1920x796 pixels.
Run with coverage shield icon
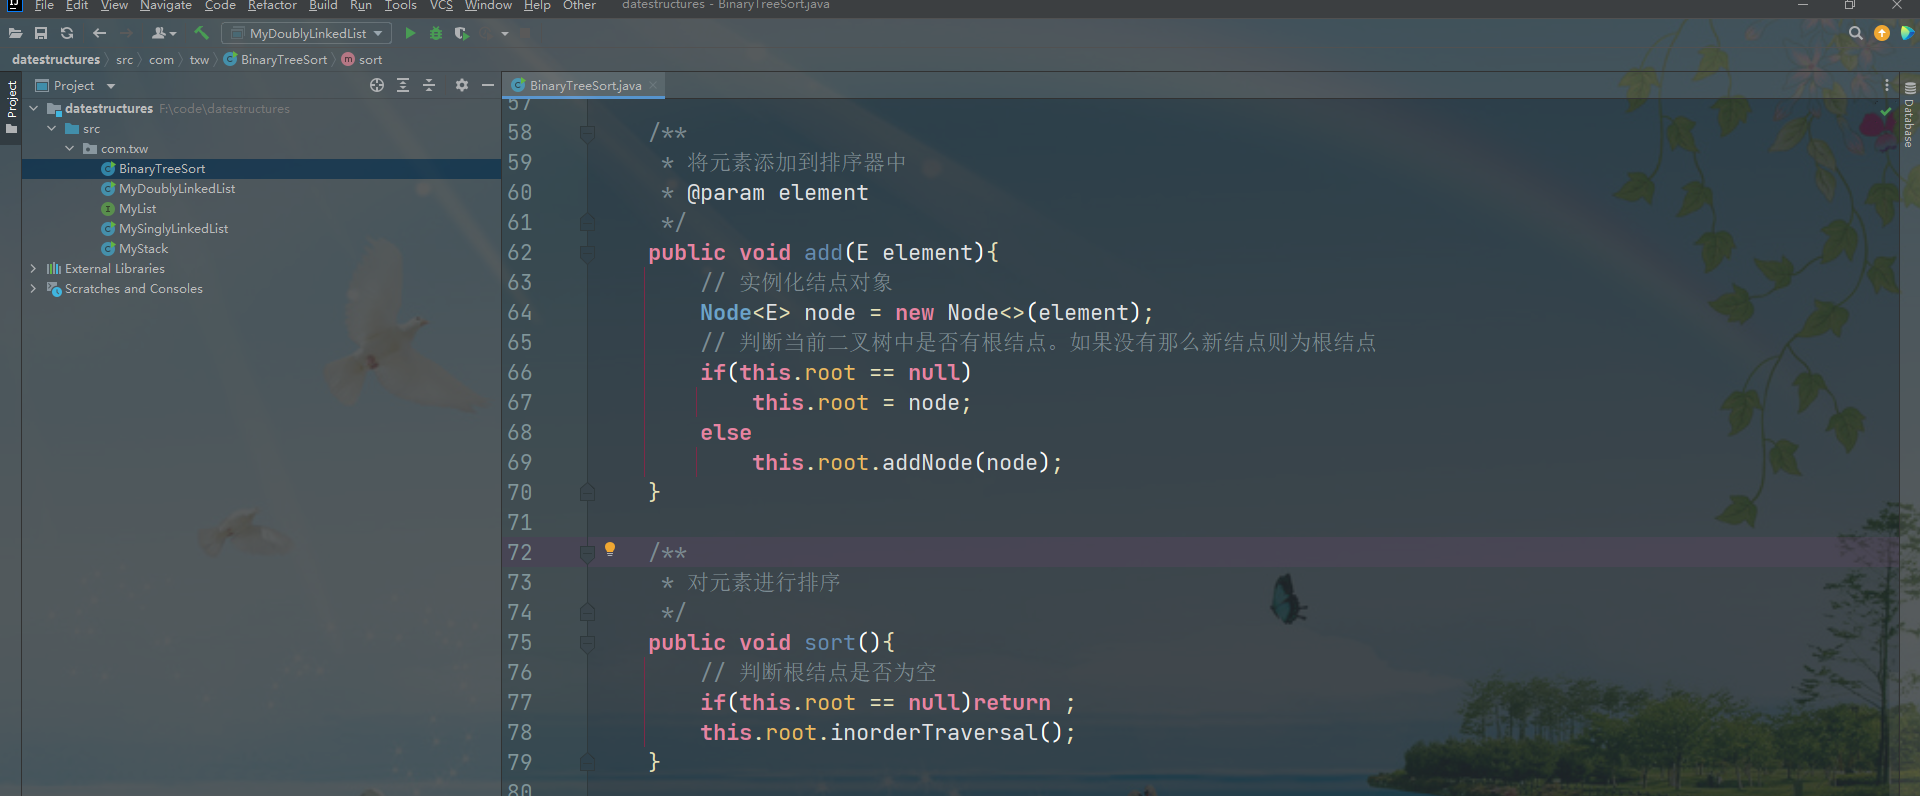tap(461, 33)
